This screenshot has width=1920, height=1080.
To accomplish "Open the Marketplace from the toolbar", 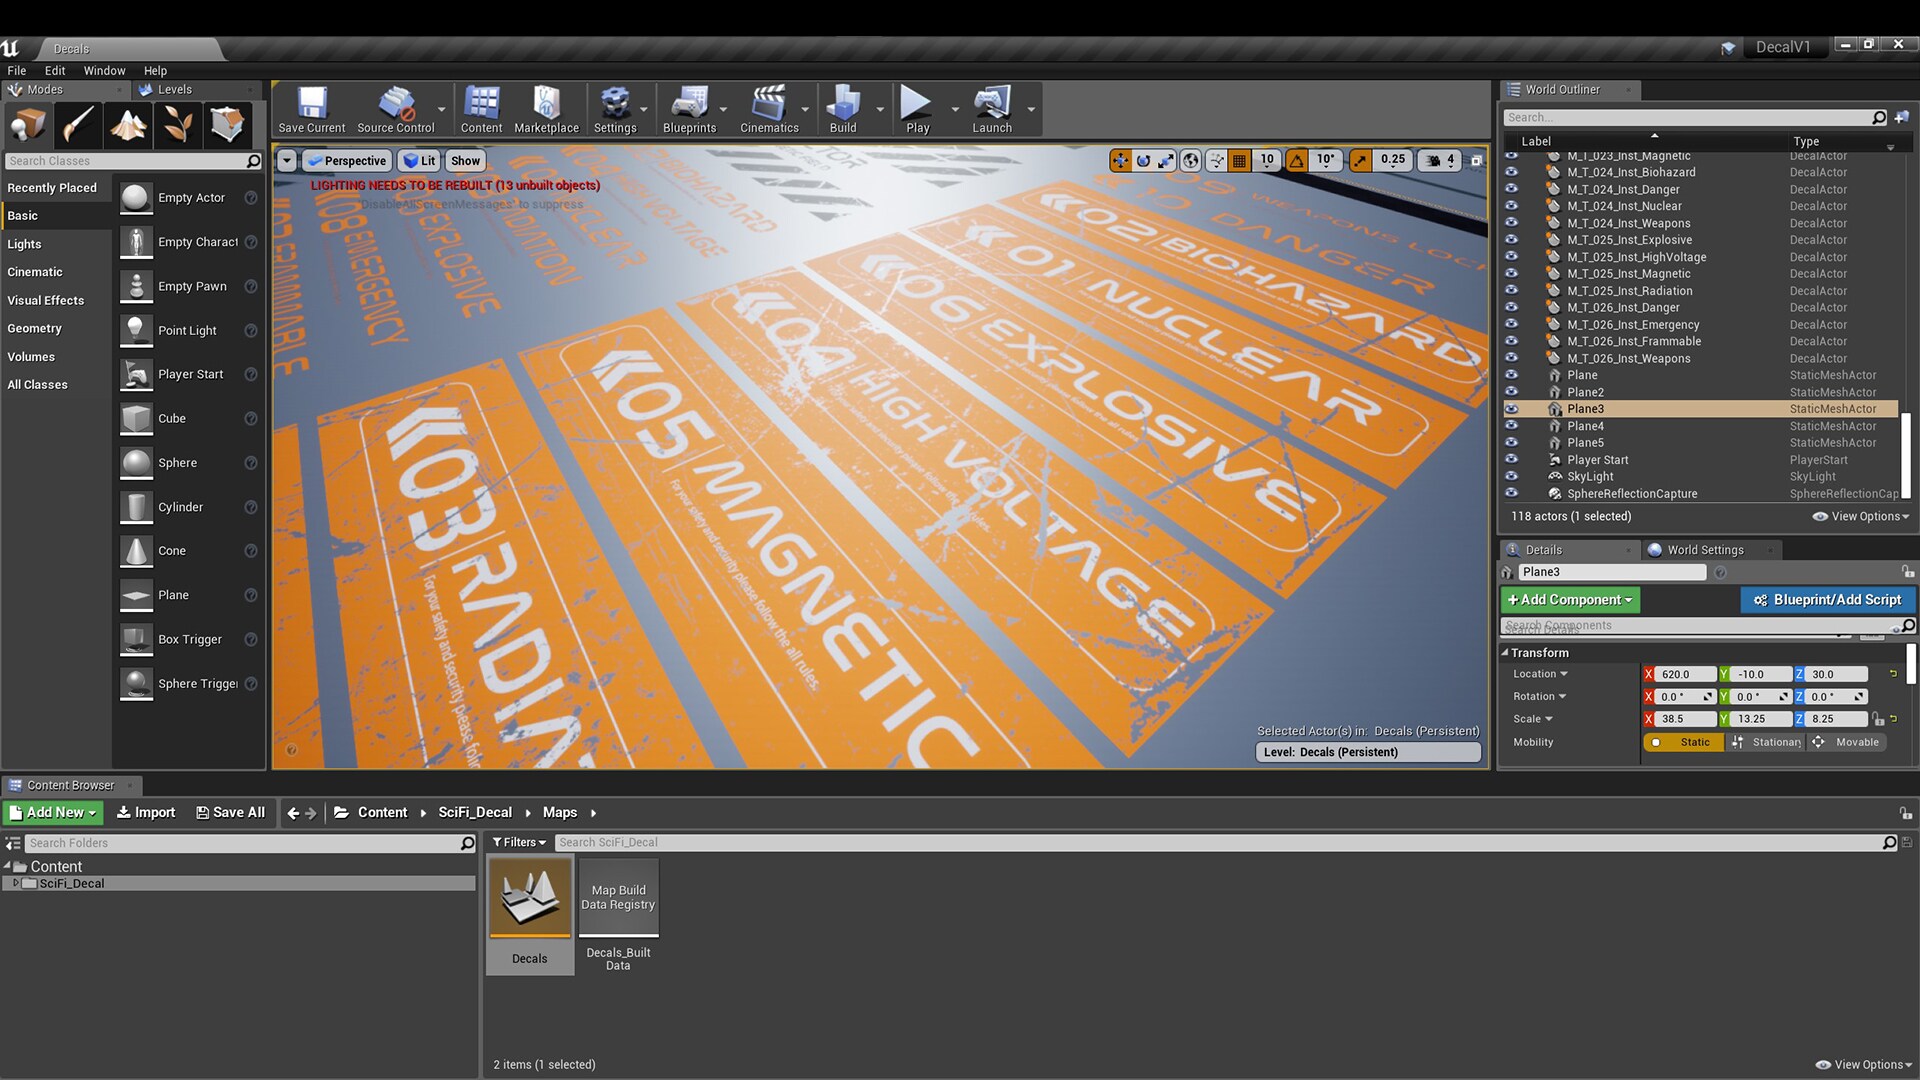I will tap(546, 108).
